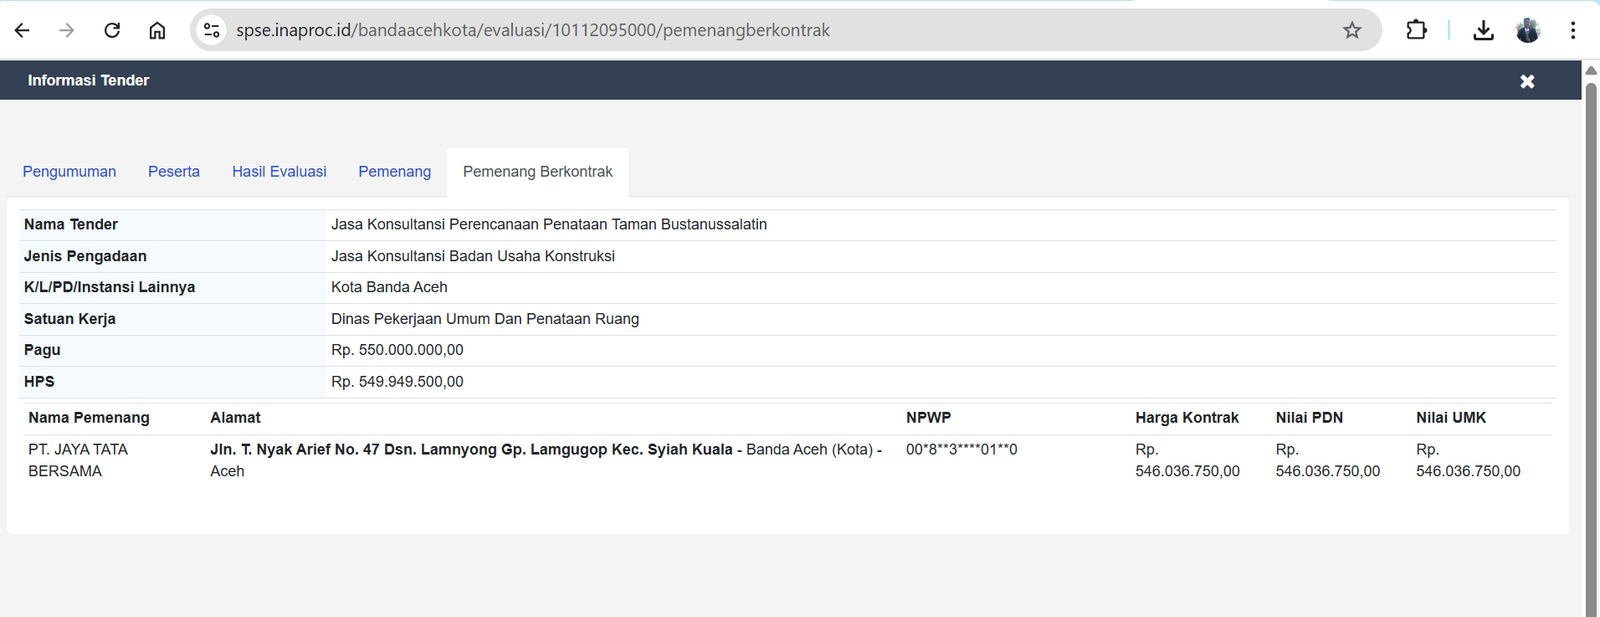Viewport: 1600px width, 617px height.
Task: Open the browser extensions menu
Action: [1416, 31]
